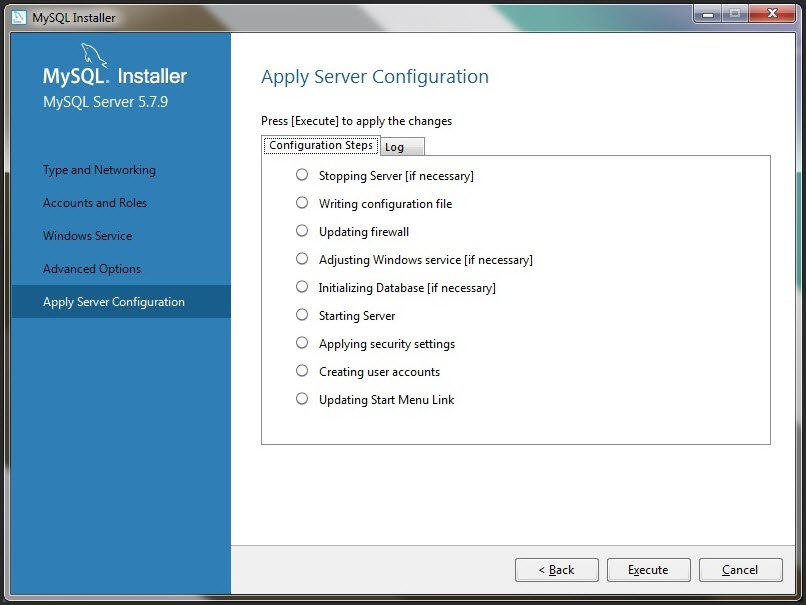Viewport: 806px width, 605px height.
Task: Click the 'Writing configuration file' text
Action: [386, 204]
